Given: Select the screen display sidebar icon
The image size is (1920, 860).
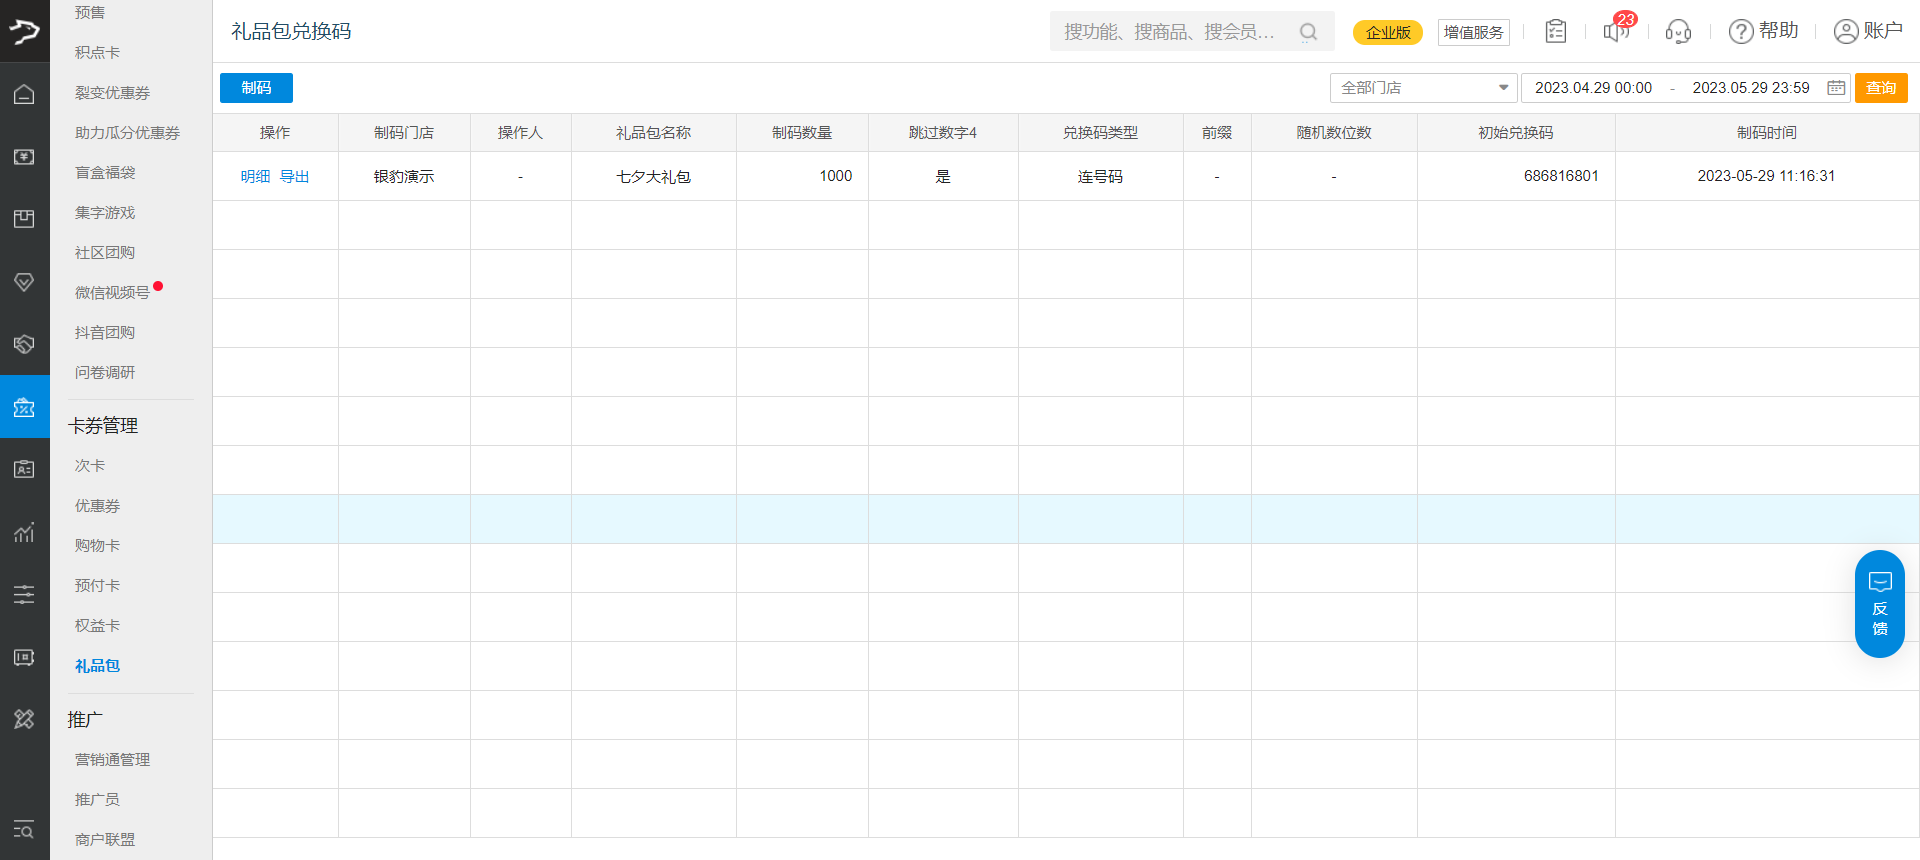Looking at the screenshot, I should point(24,657).
